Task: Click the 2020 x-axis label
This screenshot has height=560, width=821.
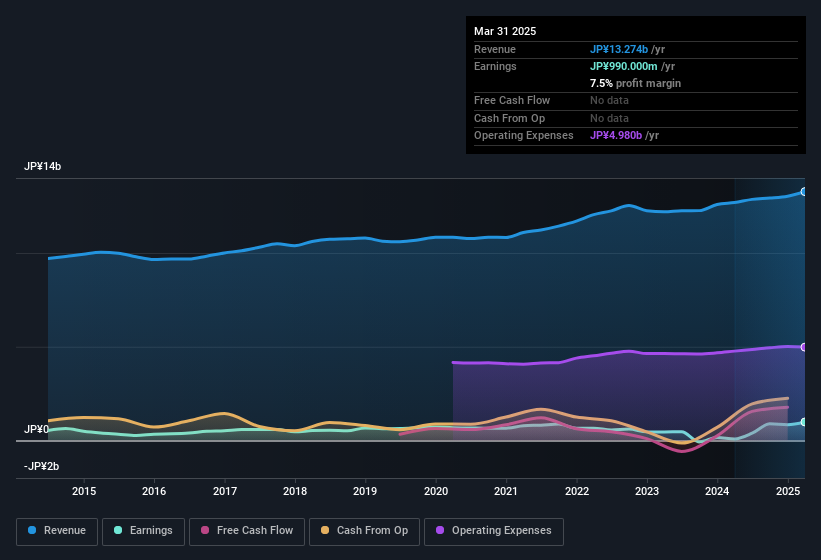Action: tap(436, 491)
